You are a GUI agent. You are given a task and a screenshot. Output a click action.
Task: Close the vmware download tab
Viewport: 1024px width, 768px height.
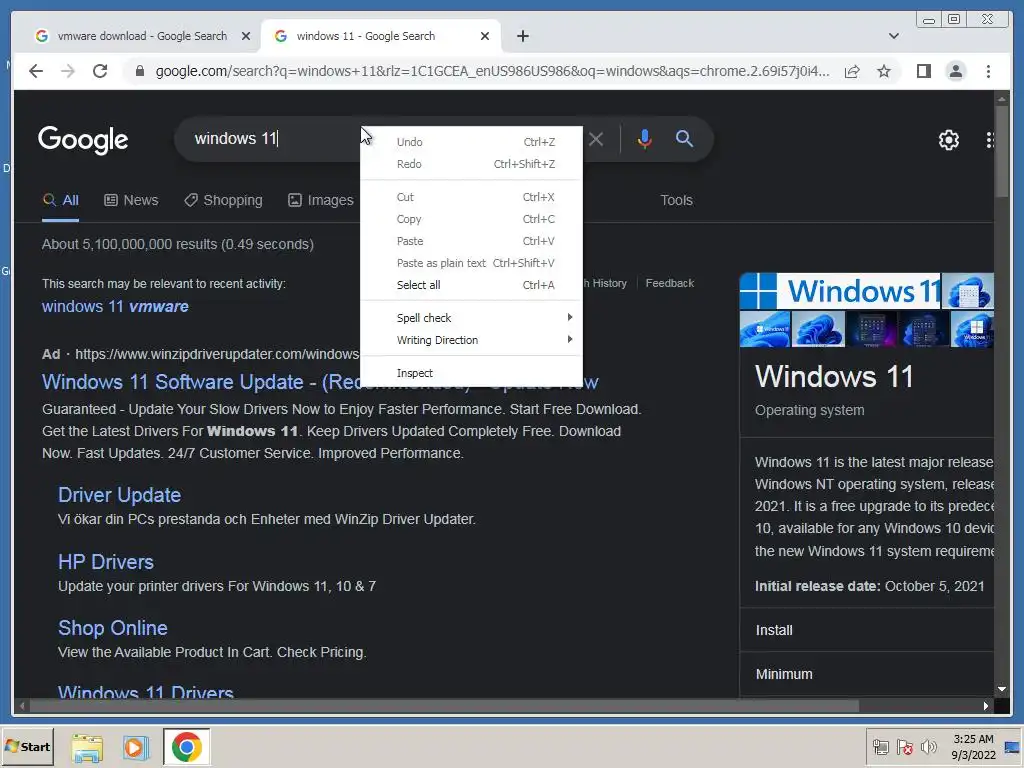point(246,36)
